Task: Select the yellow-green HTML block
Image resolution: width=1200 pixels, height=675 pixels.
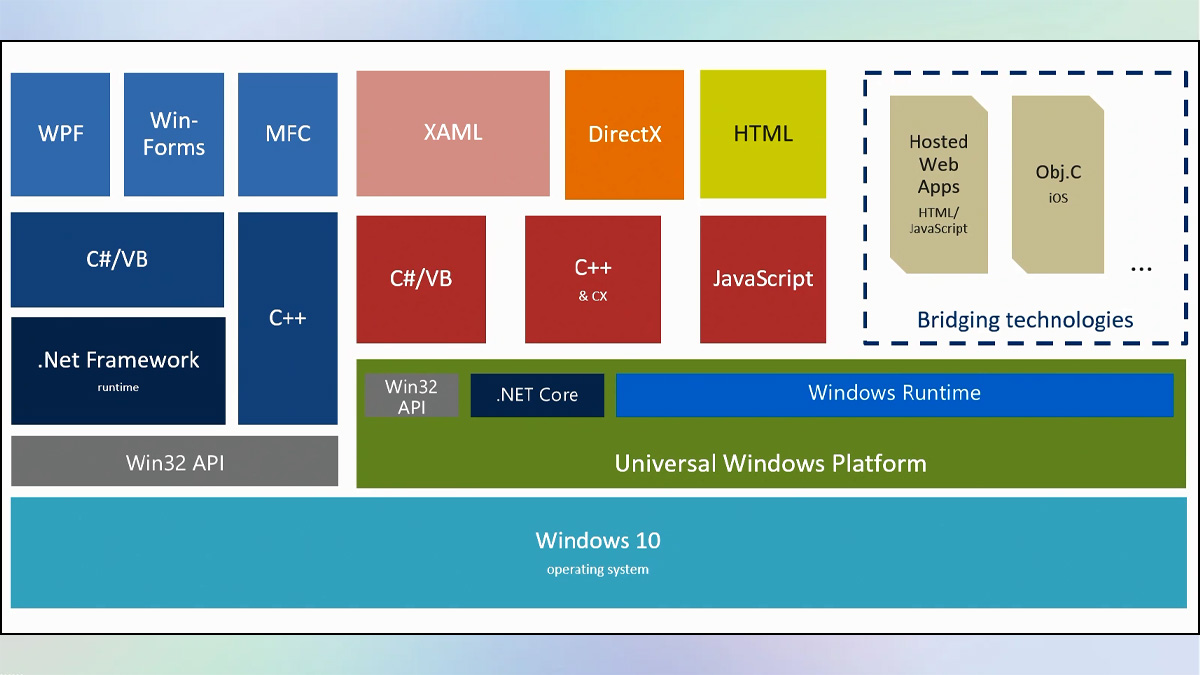Action: [763, 134]
